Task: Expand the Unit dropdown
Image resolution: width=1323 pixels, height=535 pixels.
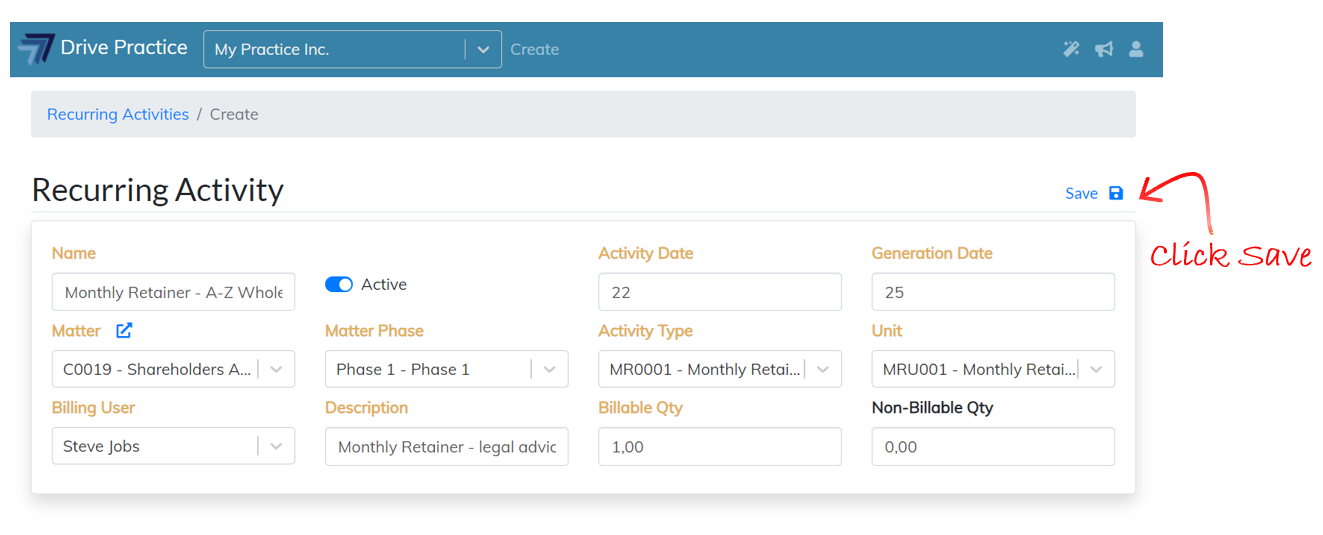Action: [x=1096, y=370]
